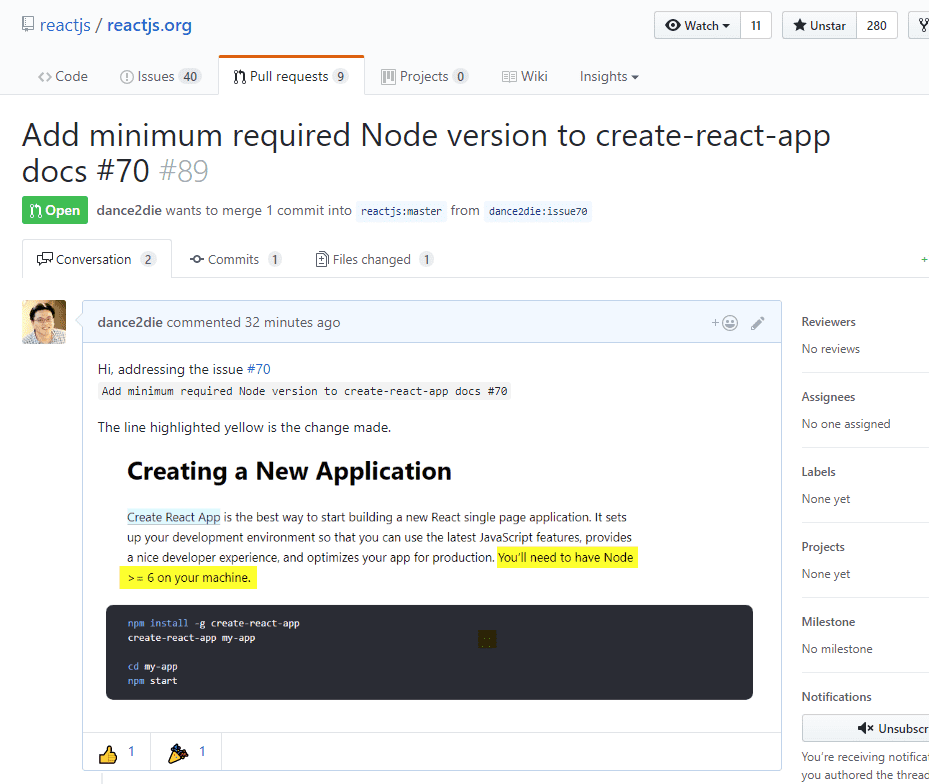Click the reactjs.org repository name link
This screenshot has height=784, width=929.
pyautogui.click(x=149, y=25)
